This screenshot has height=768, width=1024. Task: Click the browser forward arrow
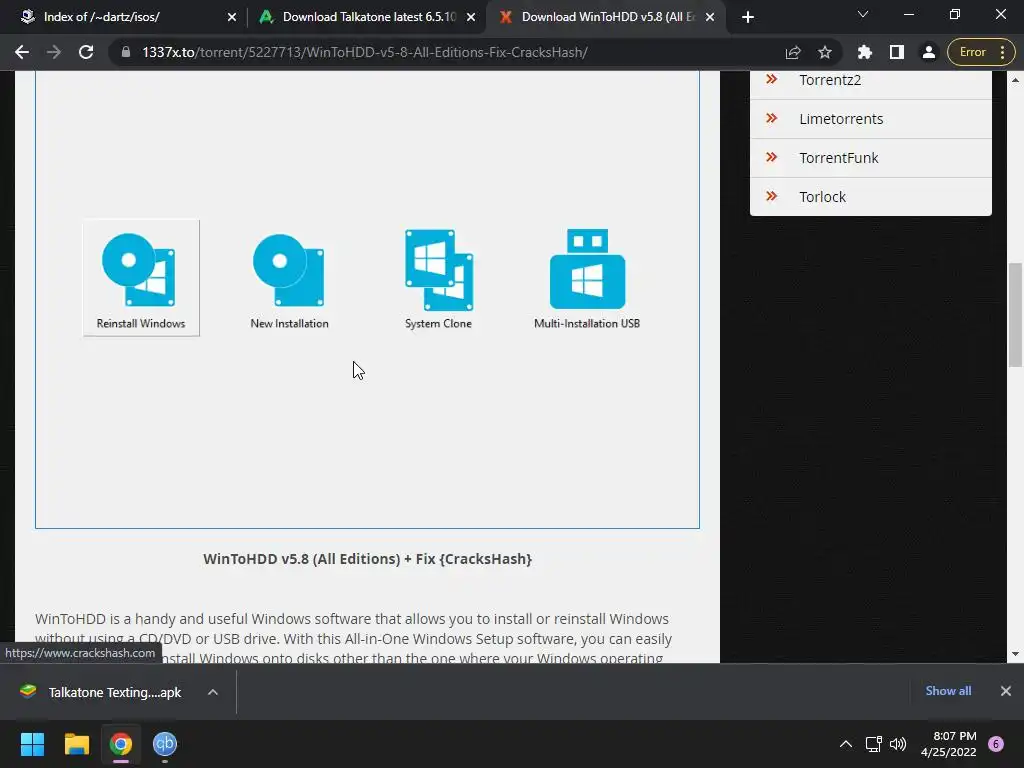[54, 52]
